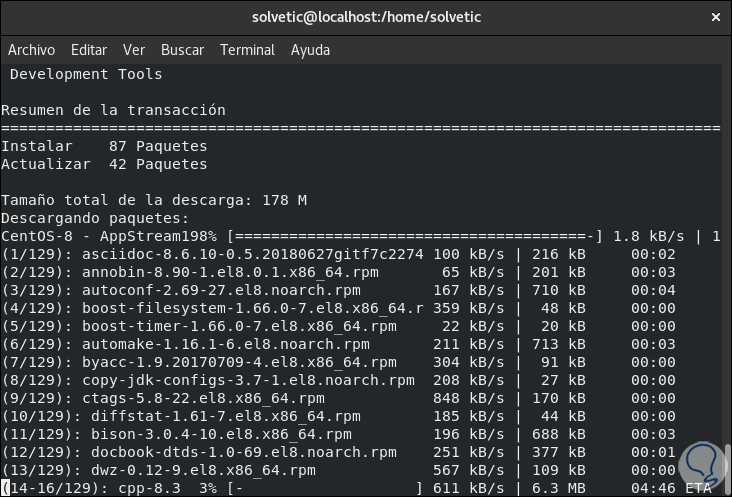Image resolution: width=732 pixels, height=497 pixels.
Task: Click the "Actualizar 42 Paquetes" line
Action: click(x=104, y=164)
